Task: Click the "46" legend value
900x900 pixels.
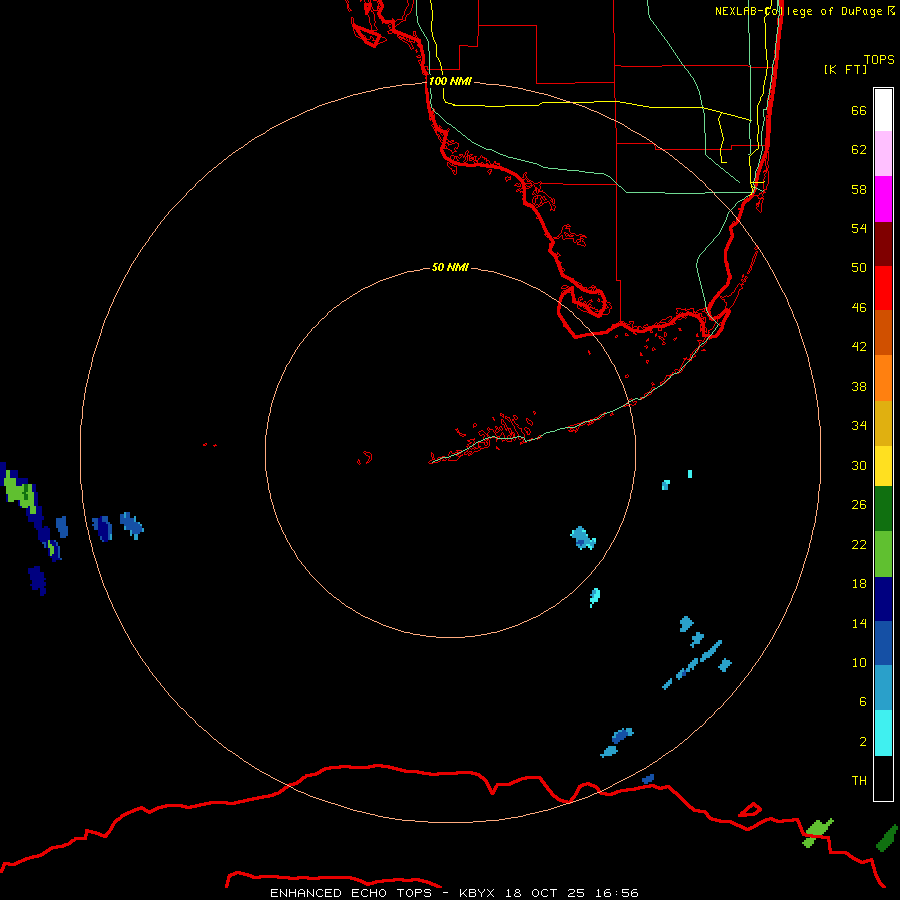Action: point(859,308)
